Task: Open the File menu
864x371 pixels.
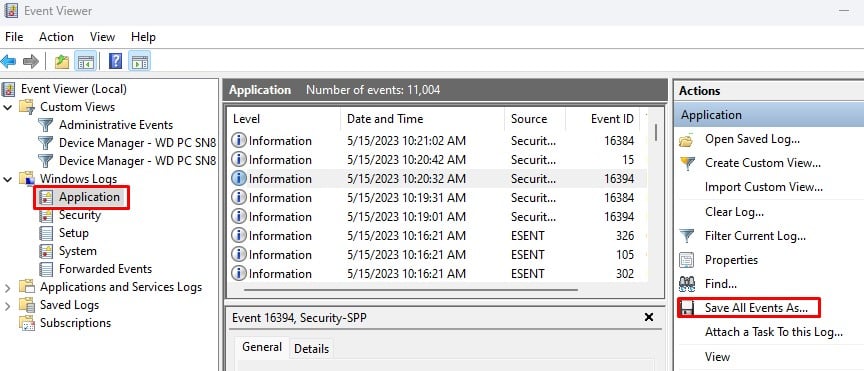Action: [14, 37]
